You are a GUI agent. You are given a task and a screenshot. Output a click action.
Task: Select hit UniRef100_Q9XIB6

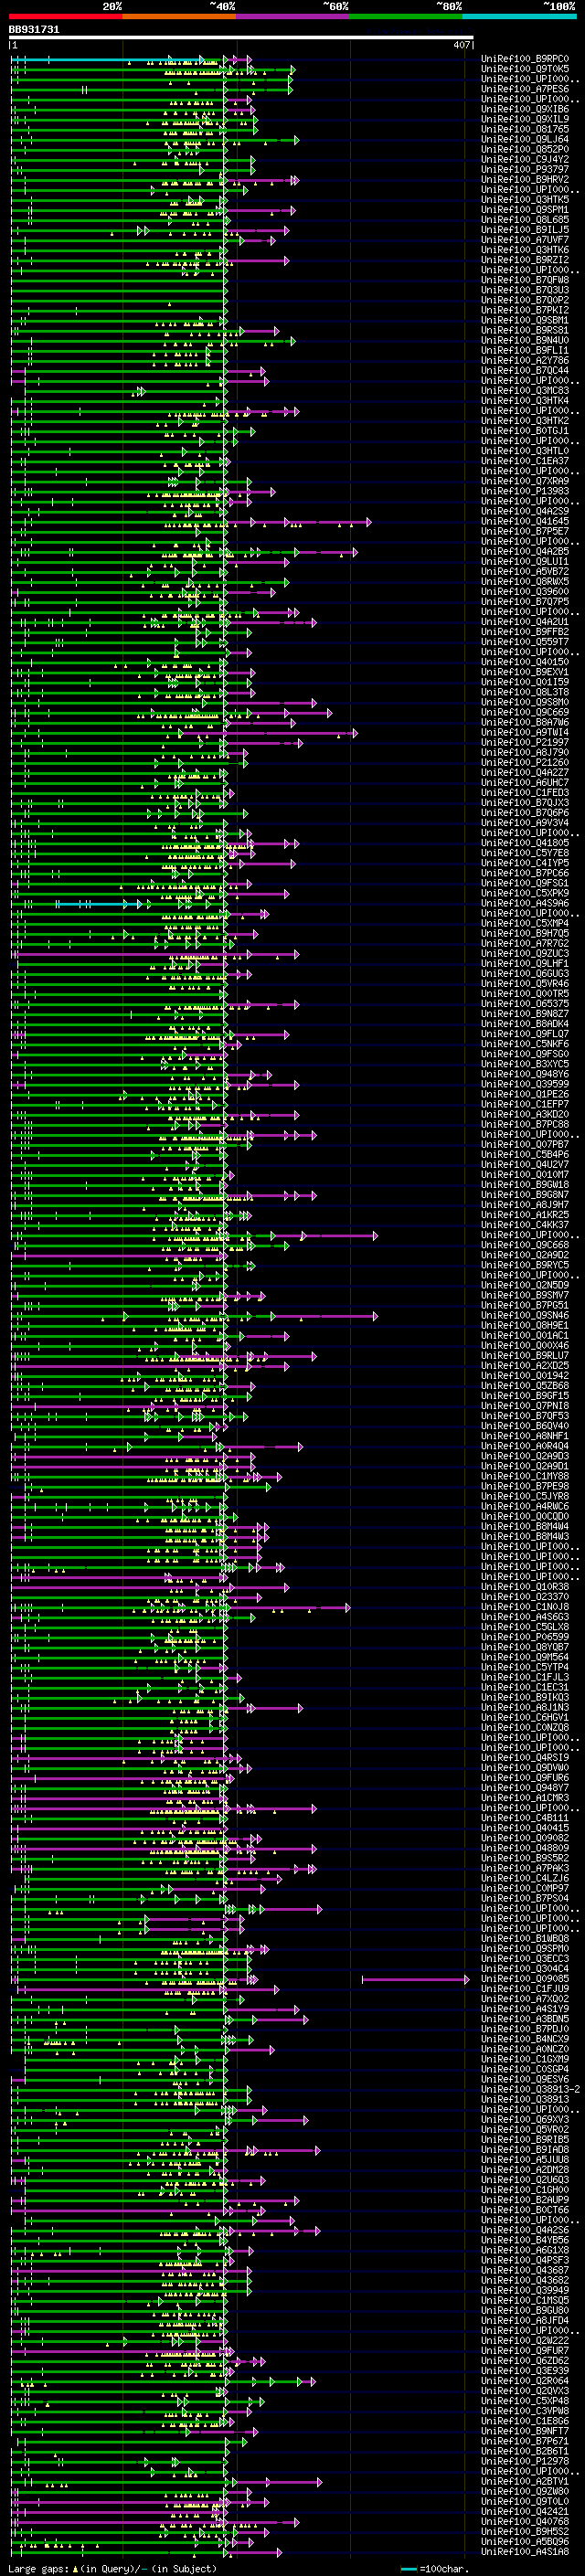(x=525, y=109)
